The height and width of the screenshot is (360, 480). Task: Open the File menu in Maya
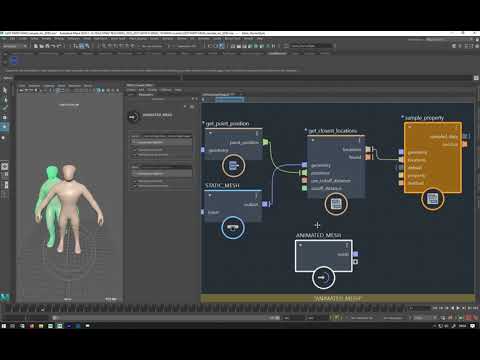(x=4, y=39)
